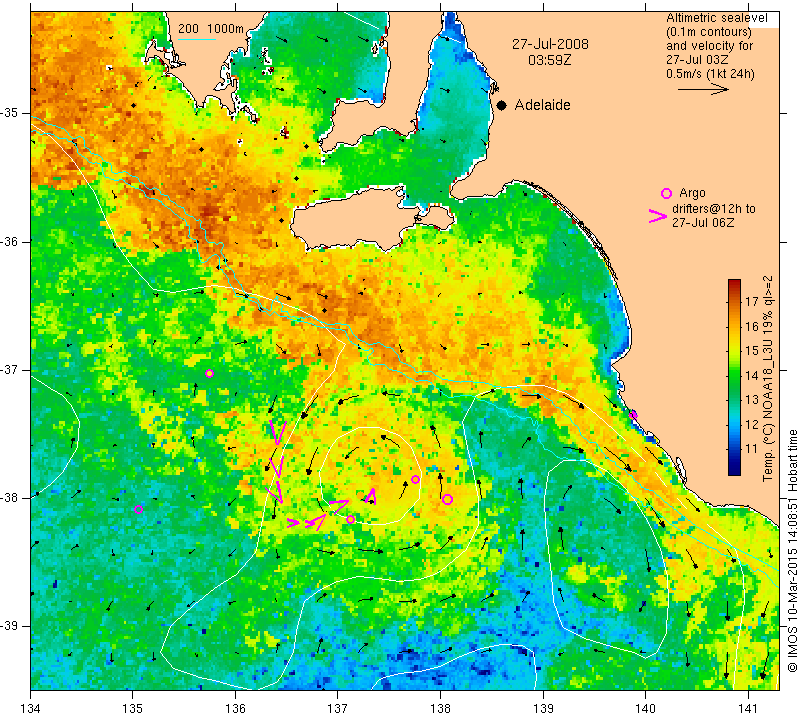Click the '200 1000m' depth legend text

point(211,29)
